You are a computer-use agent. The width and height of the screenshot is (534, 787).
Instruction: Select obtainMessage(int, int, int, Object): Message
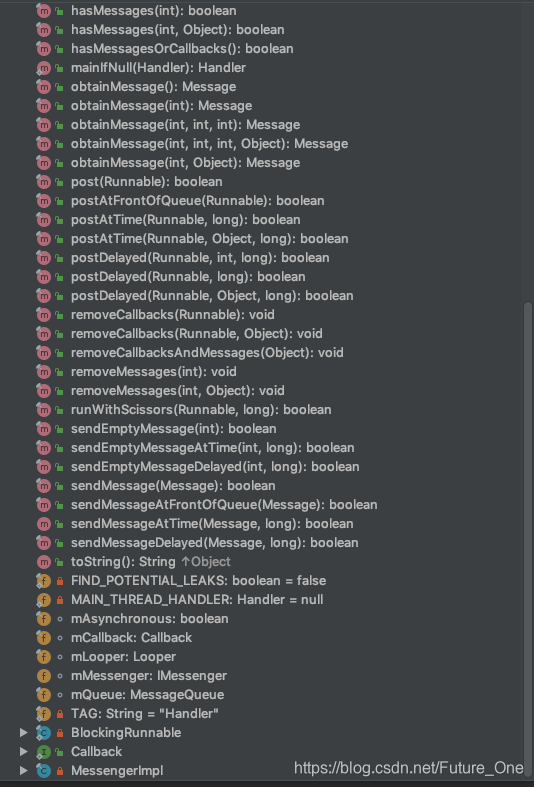pyautogui.click(x=209, y=144)
